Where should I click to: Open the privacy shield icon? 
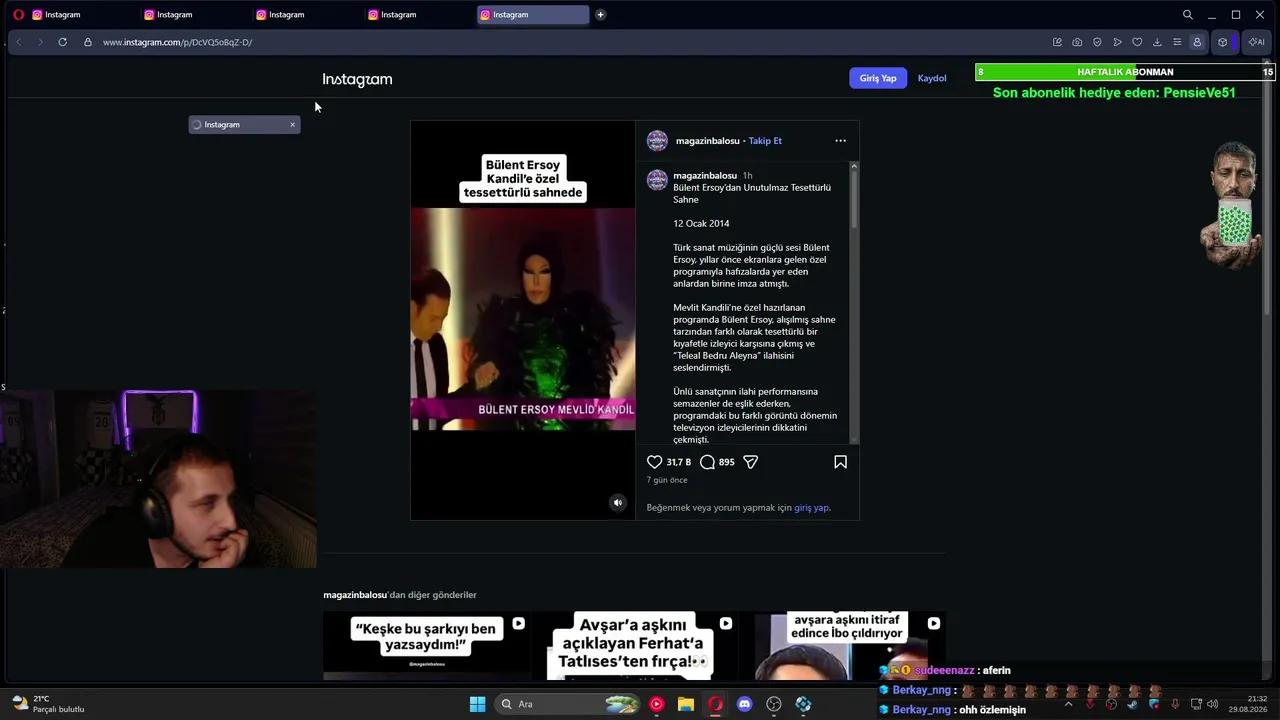[x=1097, y=42]
